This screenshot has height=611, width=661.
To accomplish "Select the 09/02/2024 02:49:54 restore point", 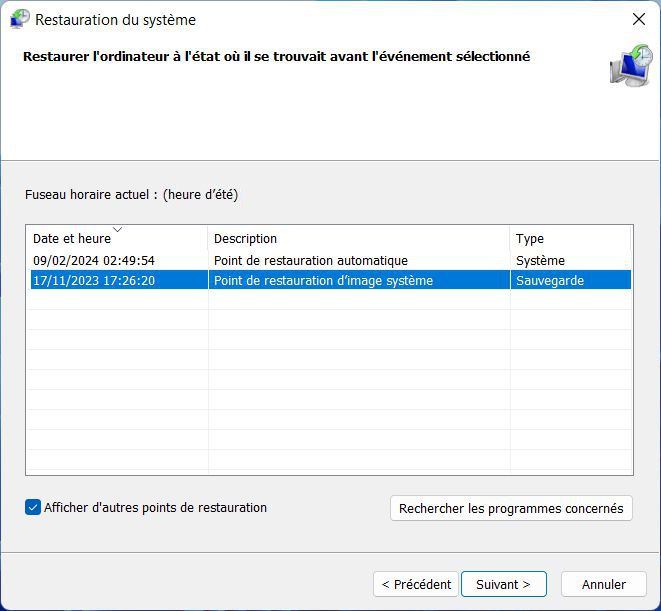I will pyautogui.click(x=331, y=261).
